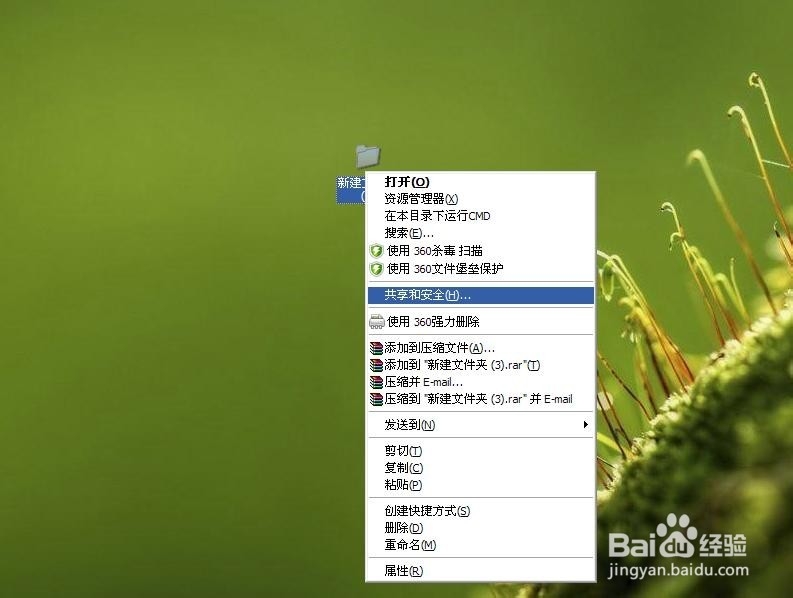
Task: Choose 粘贴(P) from the menu
Action: pos(480,485)
